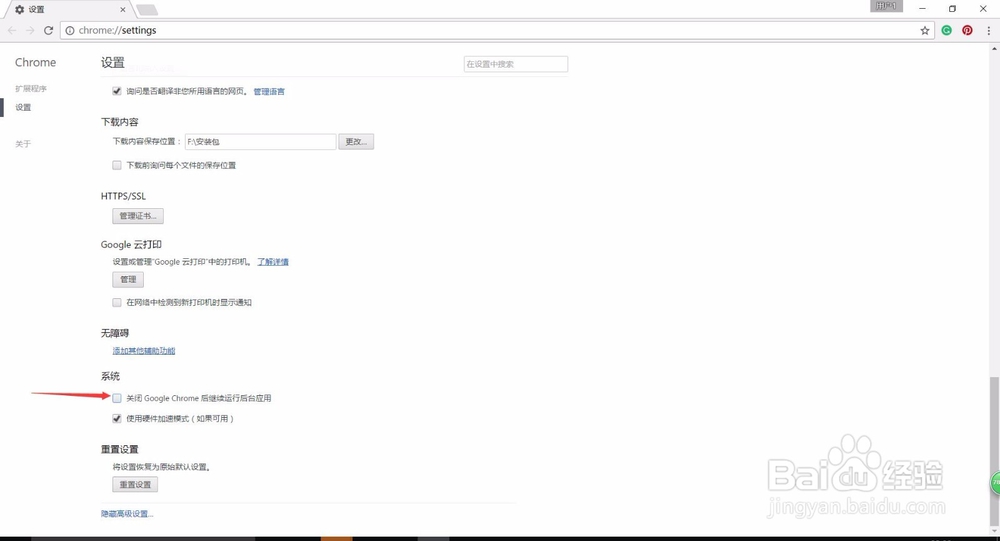
Task: Toggle background apps after closing Chrome
Action: click(x=117, y=398)
